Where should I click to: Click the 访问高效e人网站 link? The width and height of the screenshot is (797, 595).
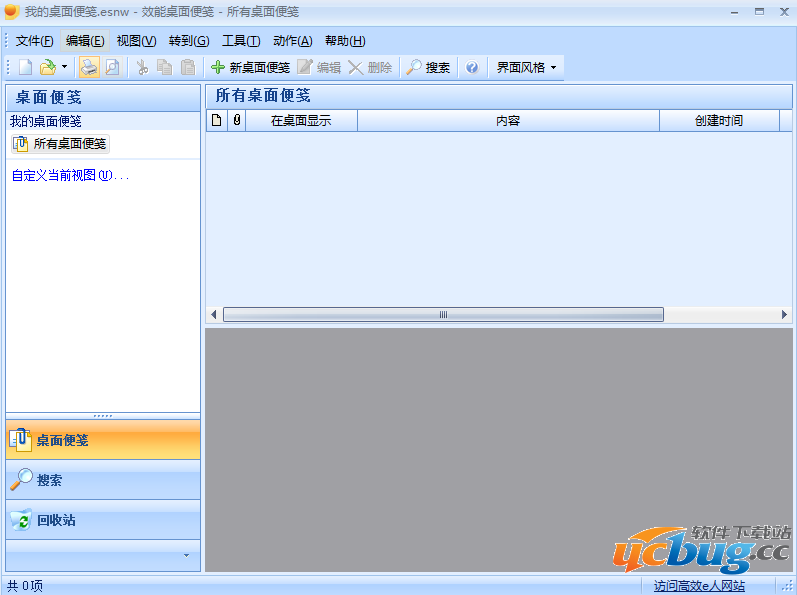point(699,586)
